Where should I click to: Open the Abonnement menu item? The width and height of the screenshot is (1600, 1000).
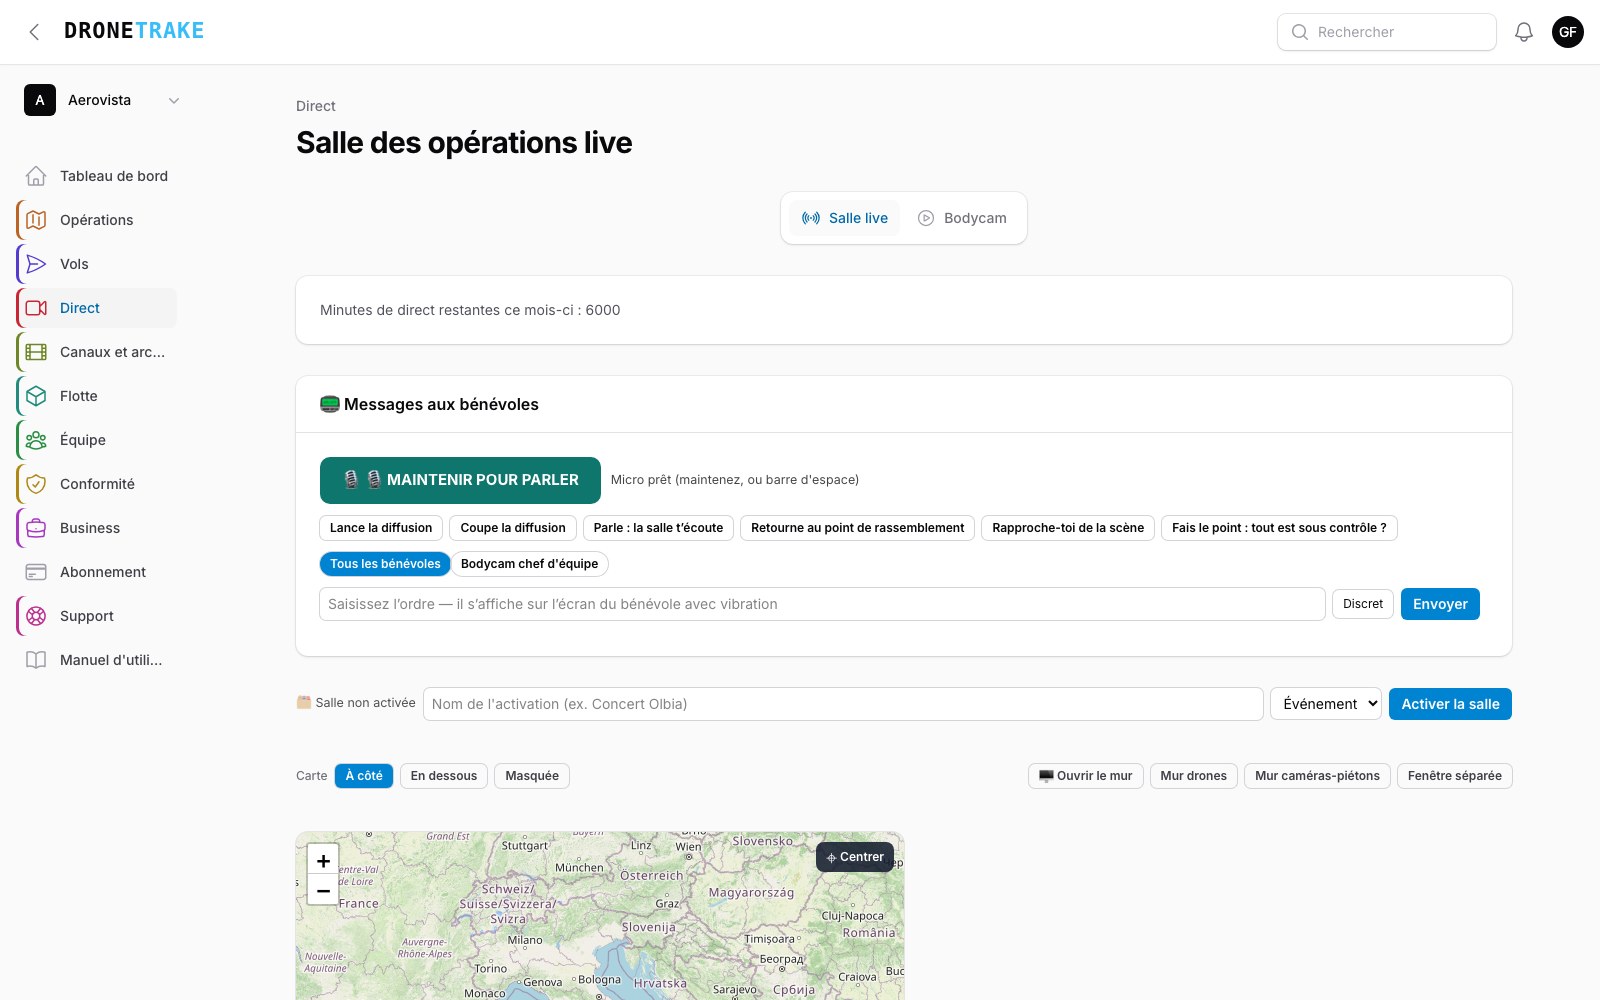[x=97, y=572]
